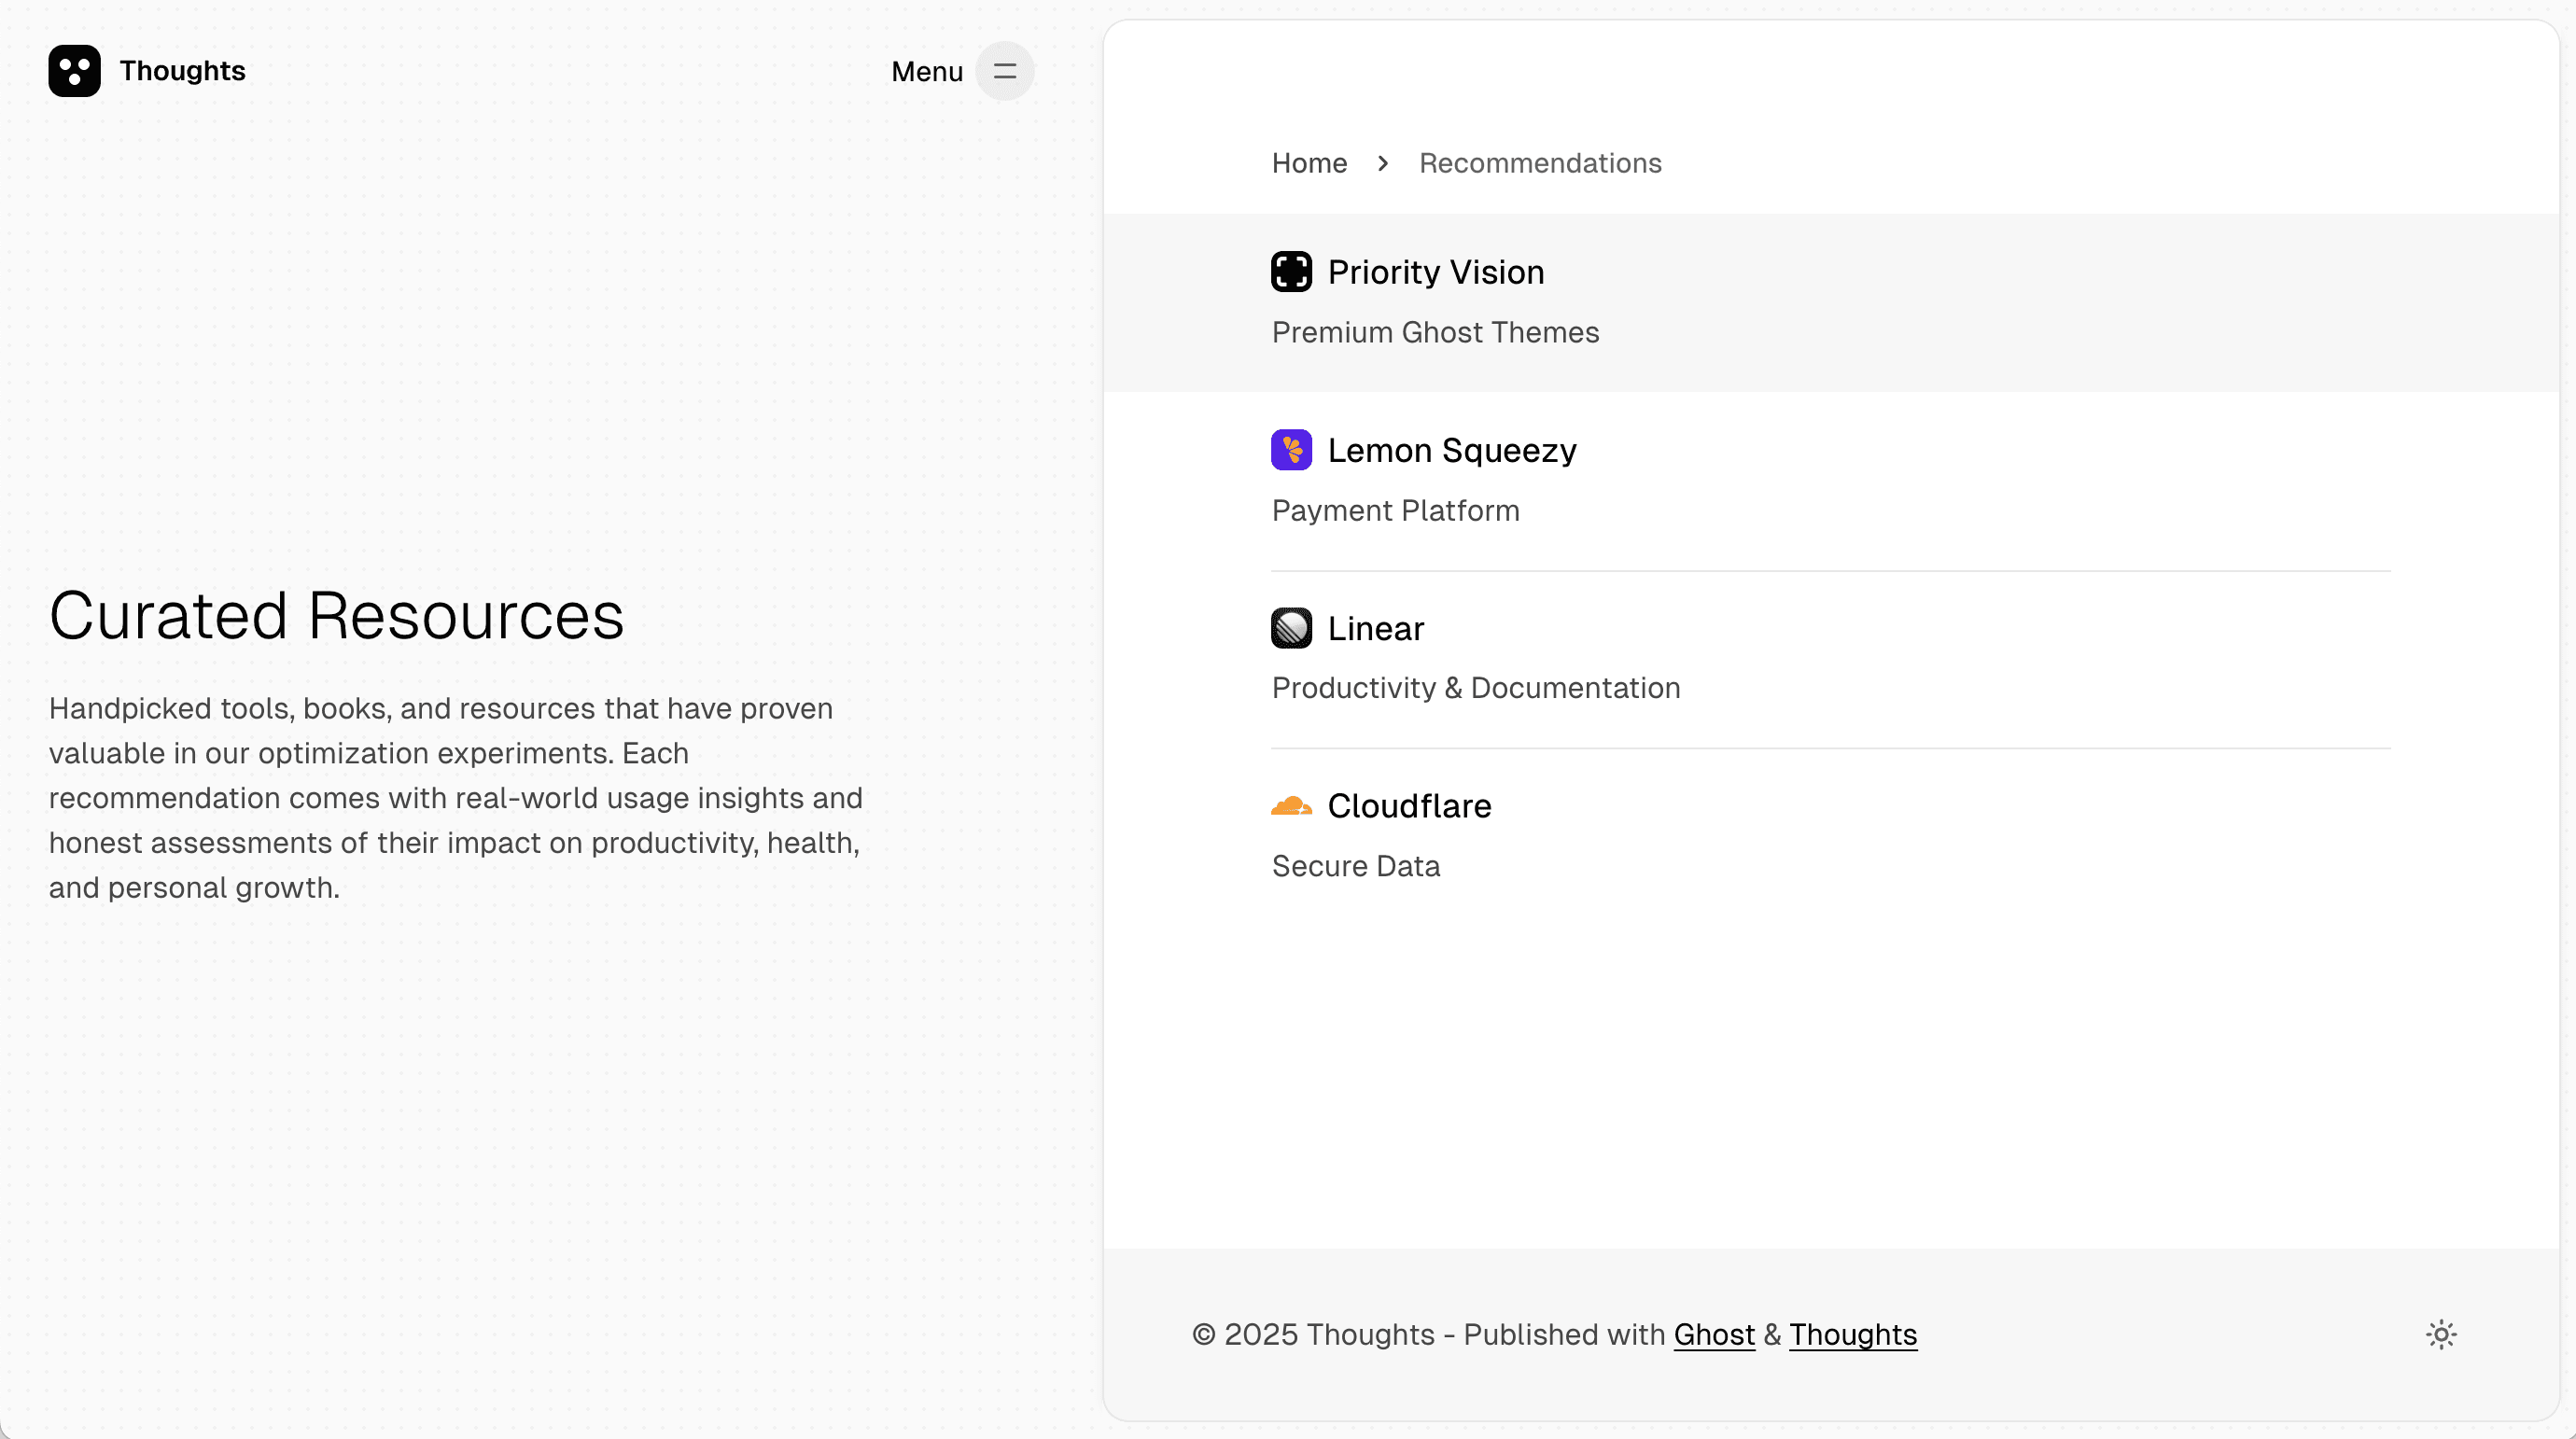2576x1439 pixels.
Task: Click the Lemon Squeezy favicon
Action: click(x=1290, y=449)
